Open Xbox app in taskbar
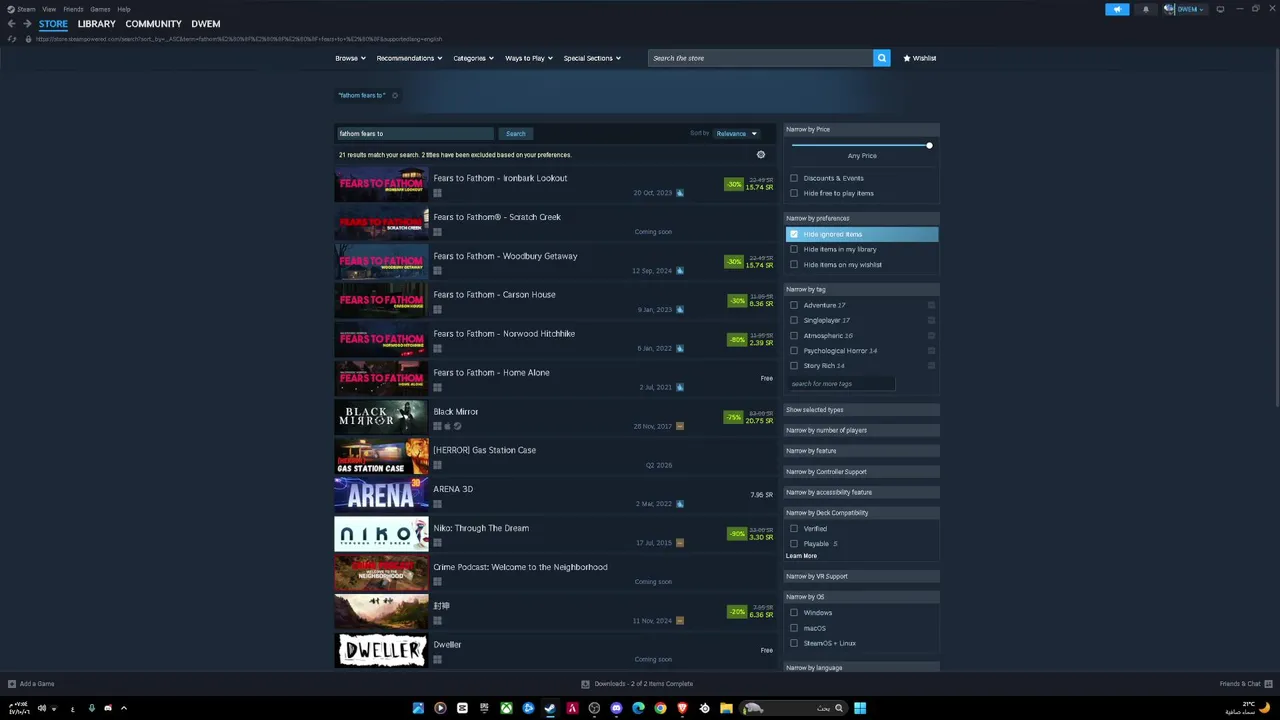The height and width of the screenshot is (720, 1280). pyautogui.click(x=506, y=708)
